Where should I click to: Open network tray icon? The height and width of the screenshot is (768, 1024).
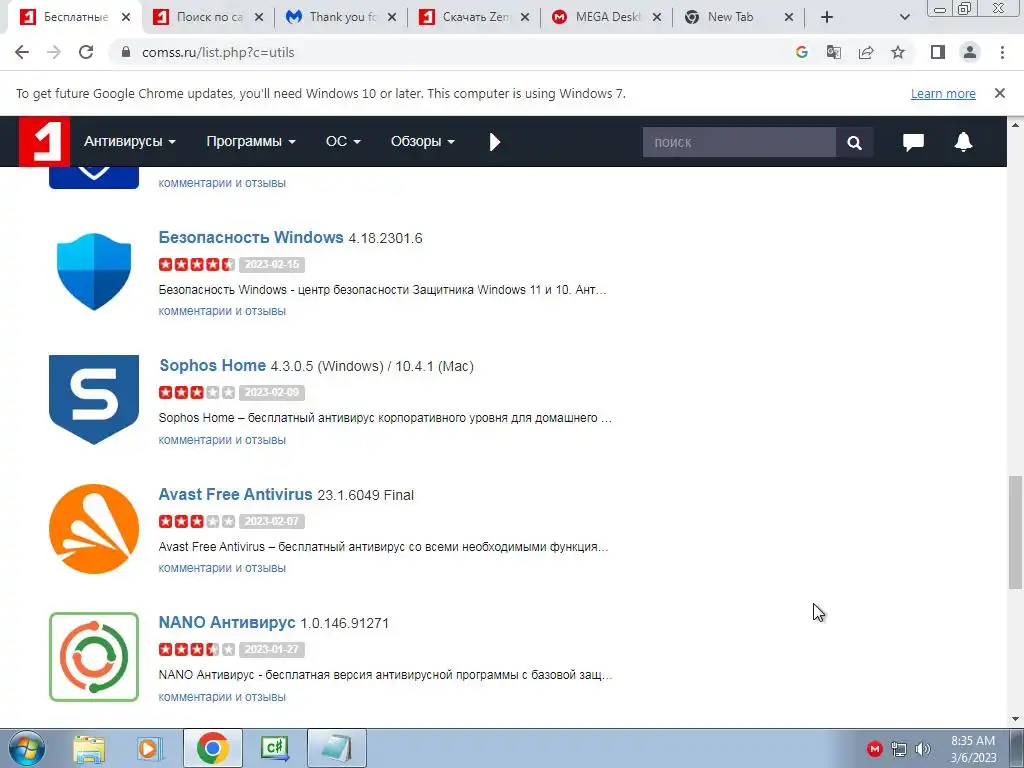coord(899,749)
